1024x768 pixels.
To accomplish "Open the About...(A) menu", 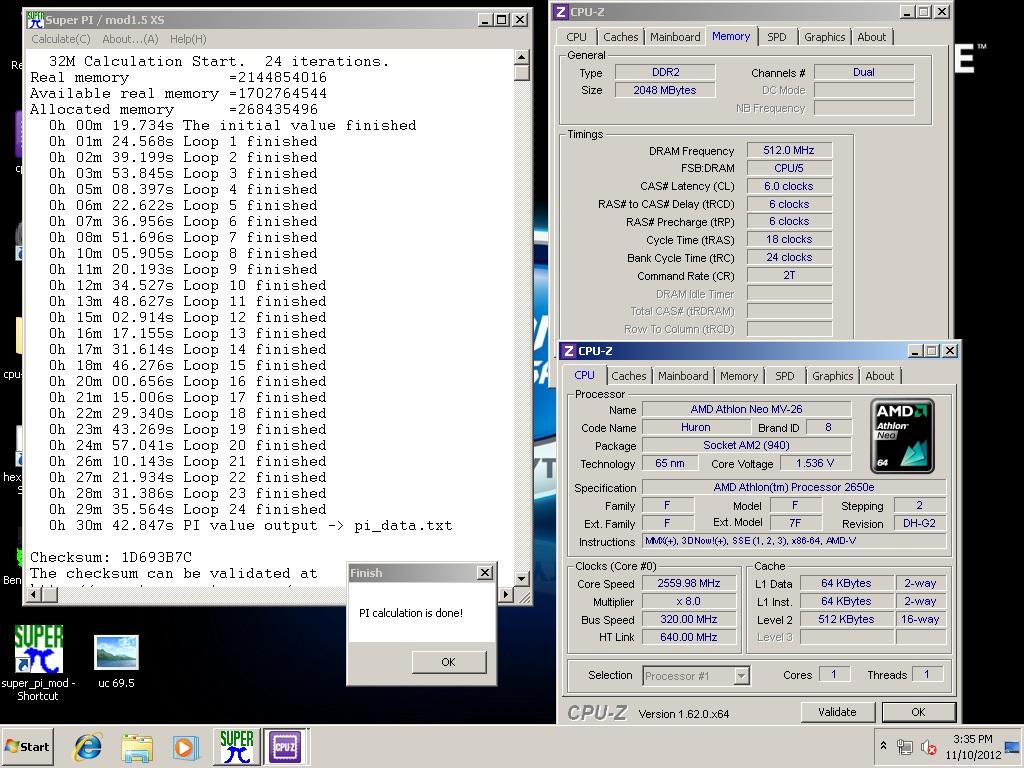I will (130, 39).
